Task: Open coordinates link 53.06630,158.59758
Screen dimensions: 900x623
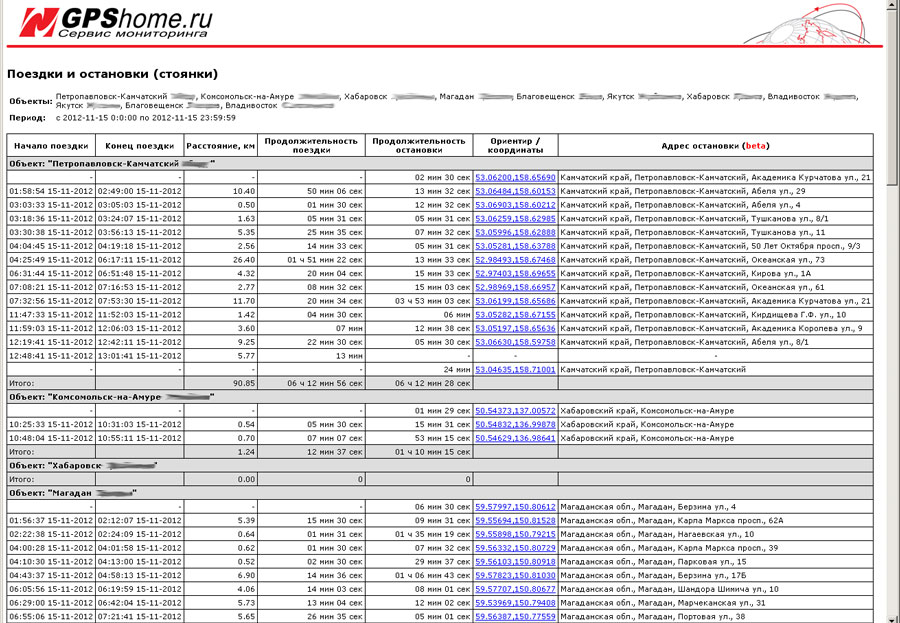Action: (x=515, y=342)
